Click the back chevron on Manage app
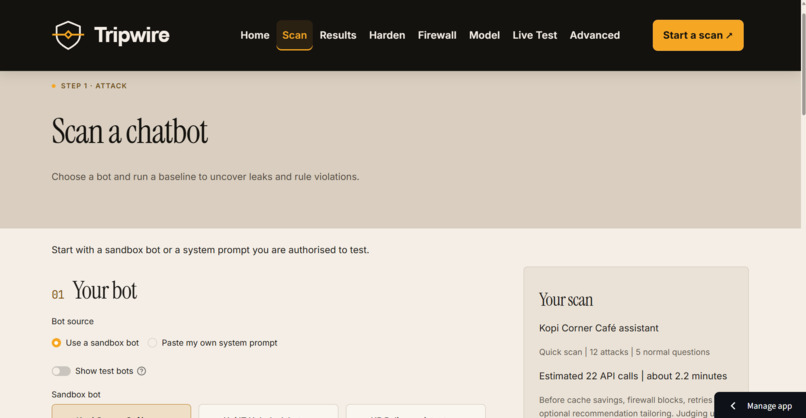The width and height of the screenshot is (806, 418). pyautogui.click(x=732, y=406)
